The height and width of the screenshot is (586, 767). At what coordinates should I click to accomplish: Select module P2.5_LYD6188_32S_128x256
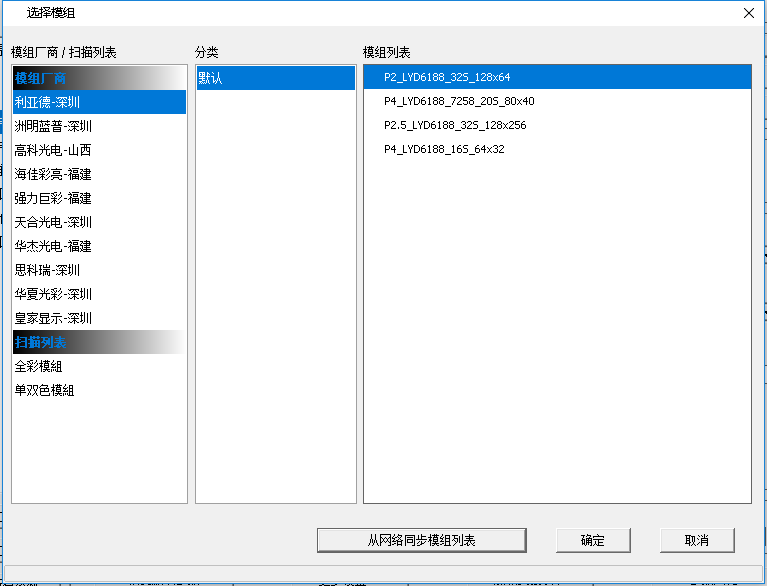455,126
